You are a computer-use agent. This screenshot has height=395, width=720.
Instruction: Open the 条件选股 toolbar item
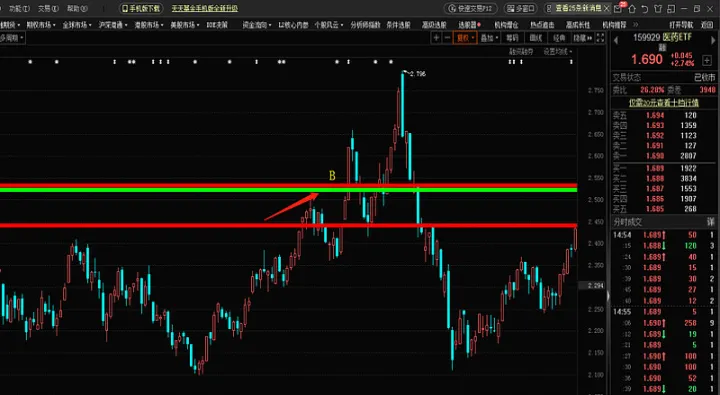(x=398, y=25)
